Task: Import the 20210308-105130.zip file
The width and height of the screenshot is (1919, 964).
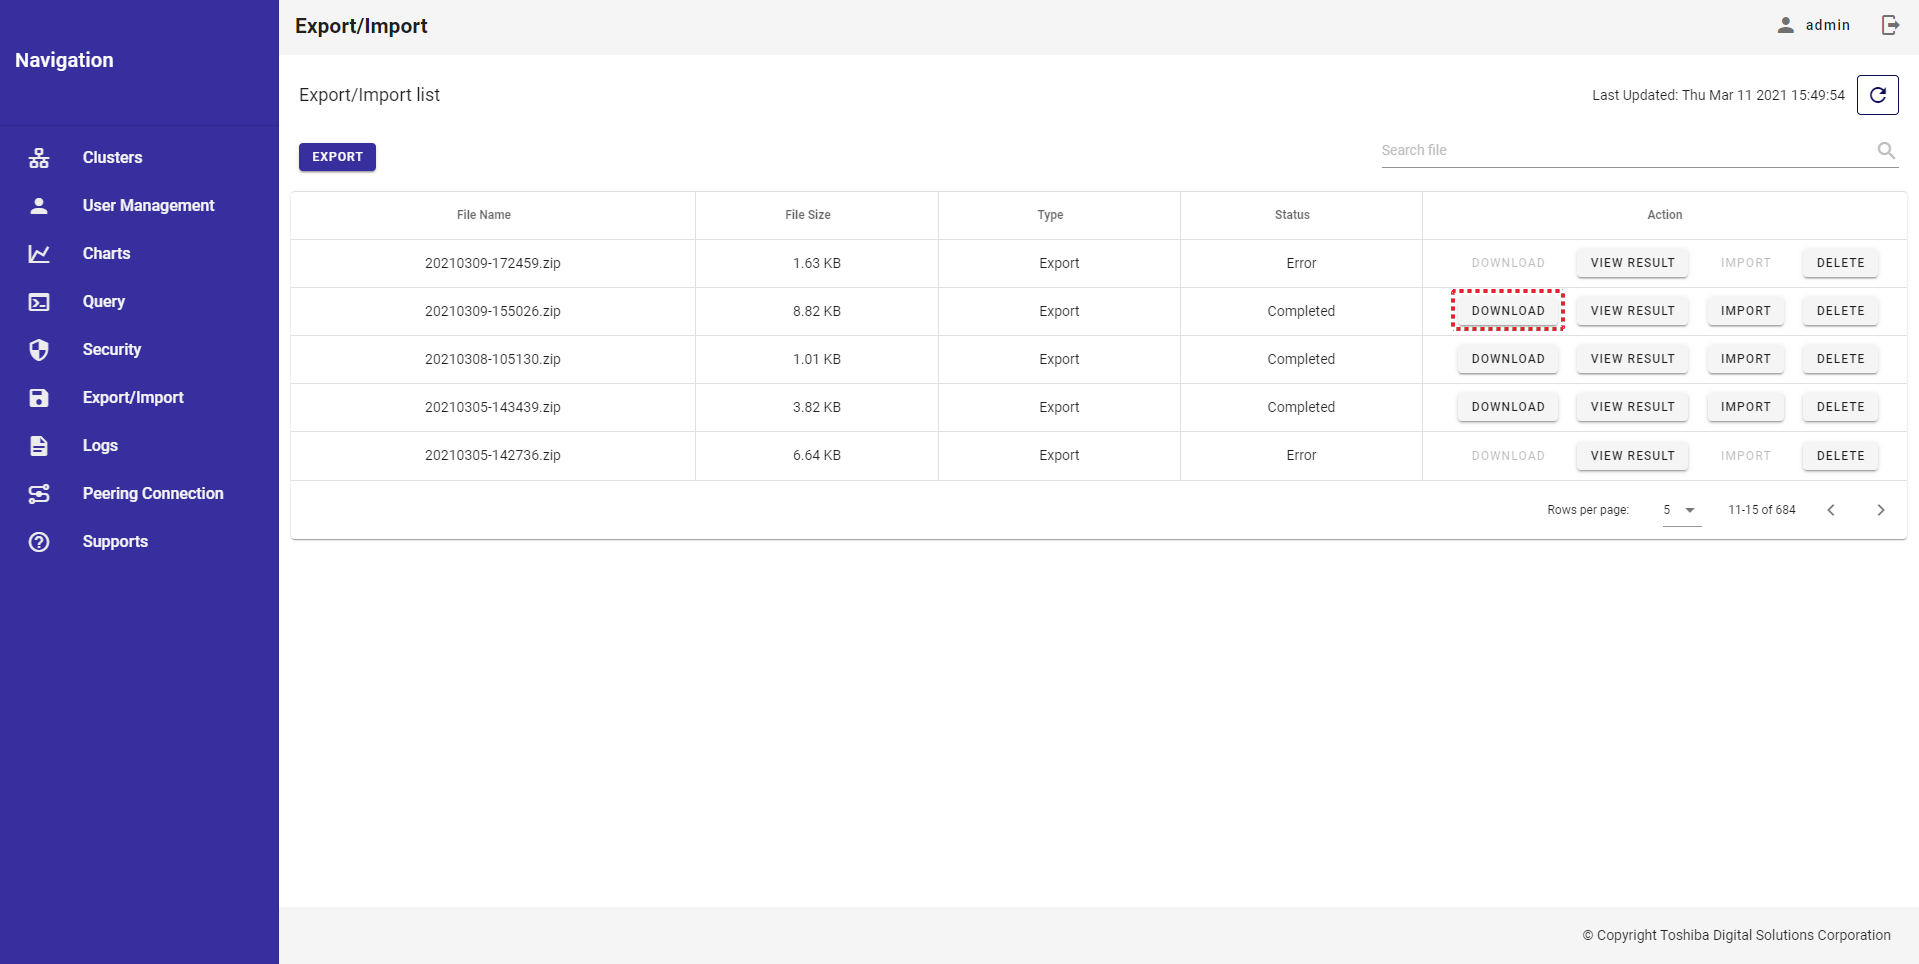Action: pos(1745,359)
